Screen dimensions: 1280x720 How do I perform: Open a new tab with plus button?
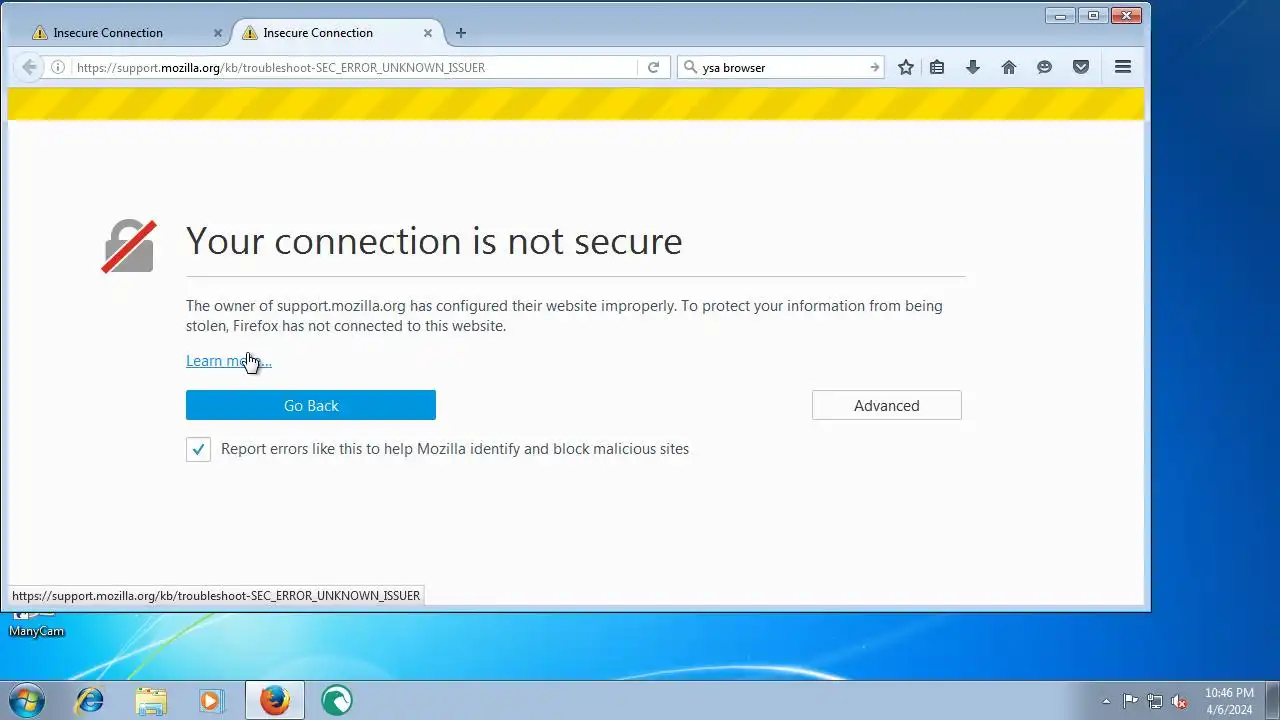tap(461, 33)
